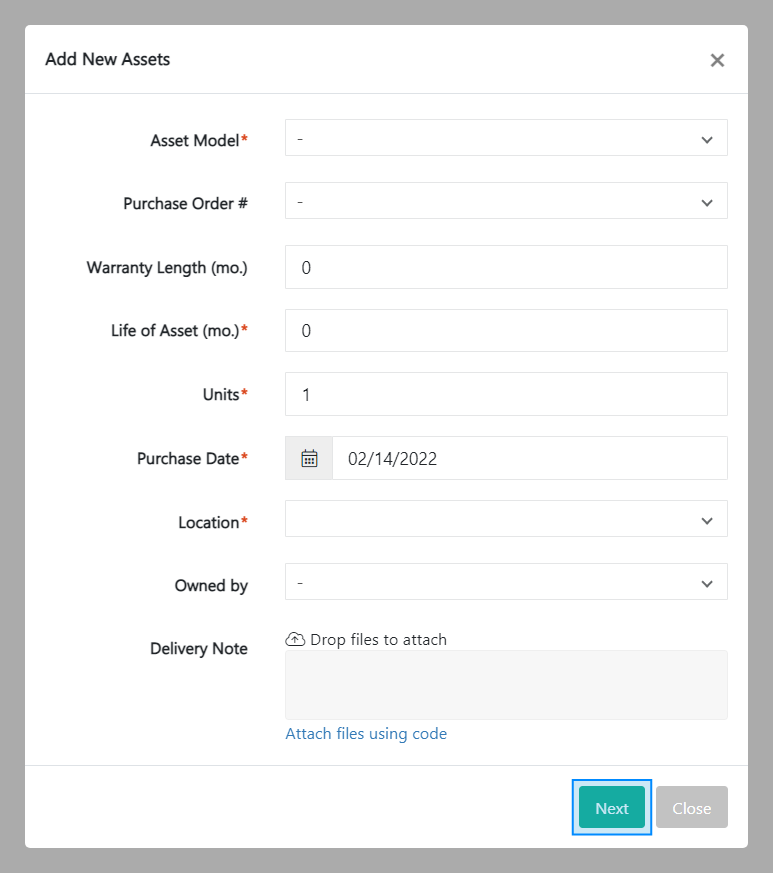773x873 pixels.
Task: Expand the Purchase Order # dropdown
Action: pos(505,200)
